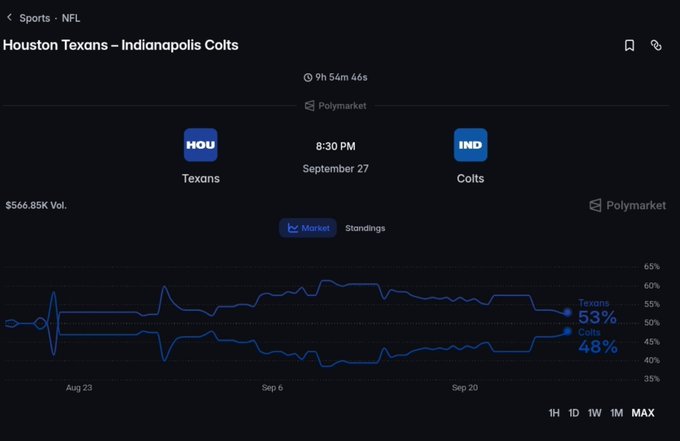Image resolution: width=680 pixels, height=441 pixels.
Task: Click the Houston Texans – Indianapolis Colts title
Action: pos(121,45)
